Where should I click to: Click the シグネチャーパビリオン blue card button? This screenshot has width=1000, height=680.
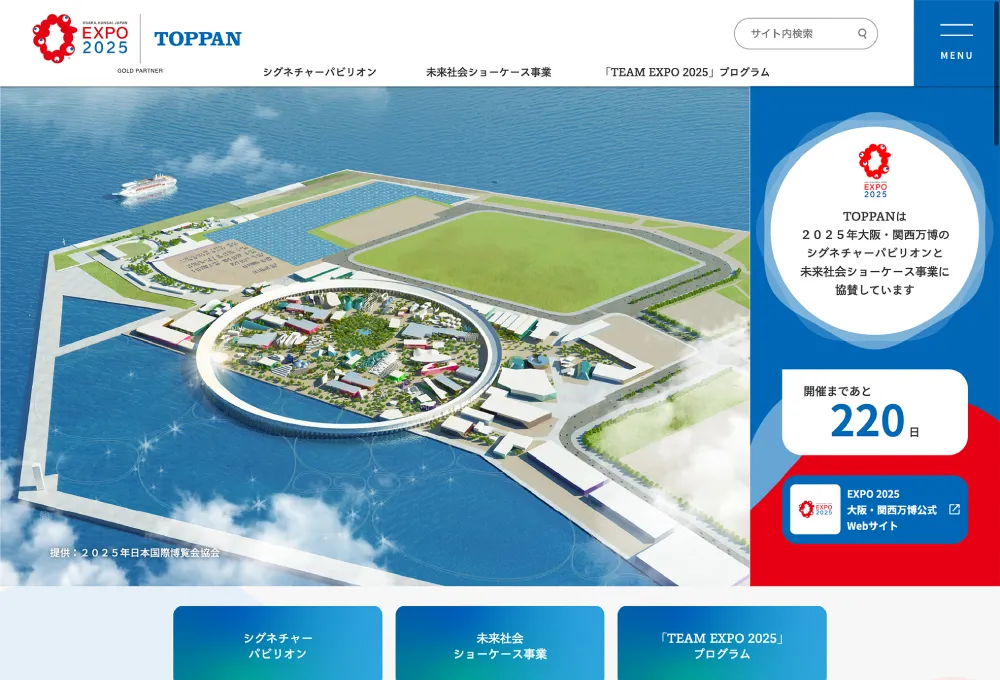point(277,643)
